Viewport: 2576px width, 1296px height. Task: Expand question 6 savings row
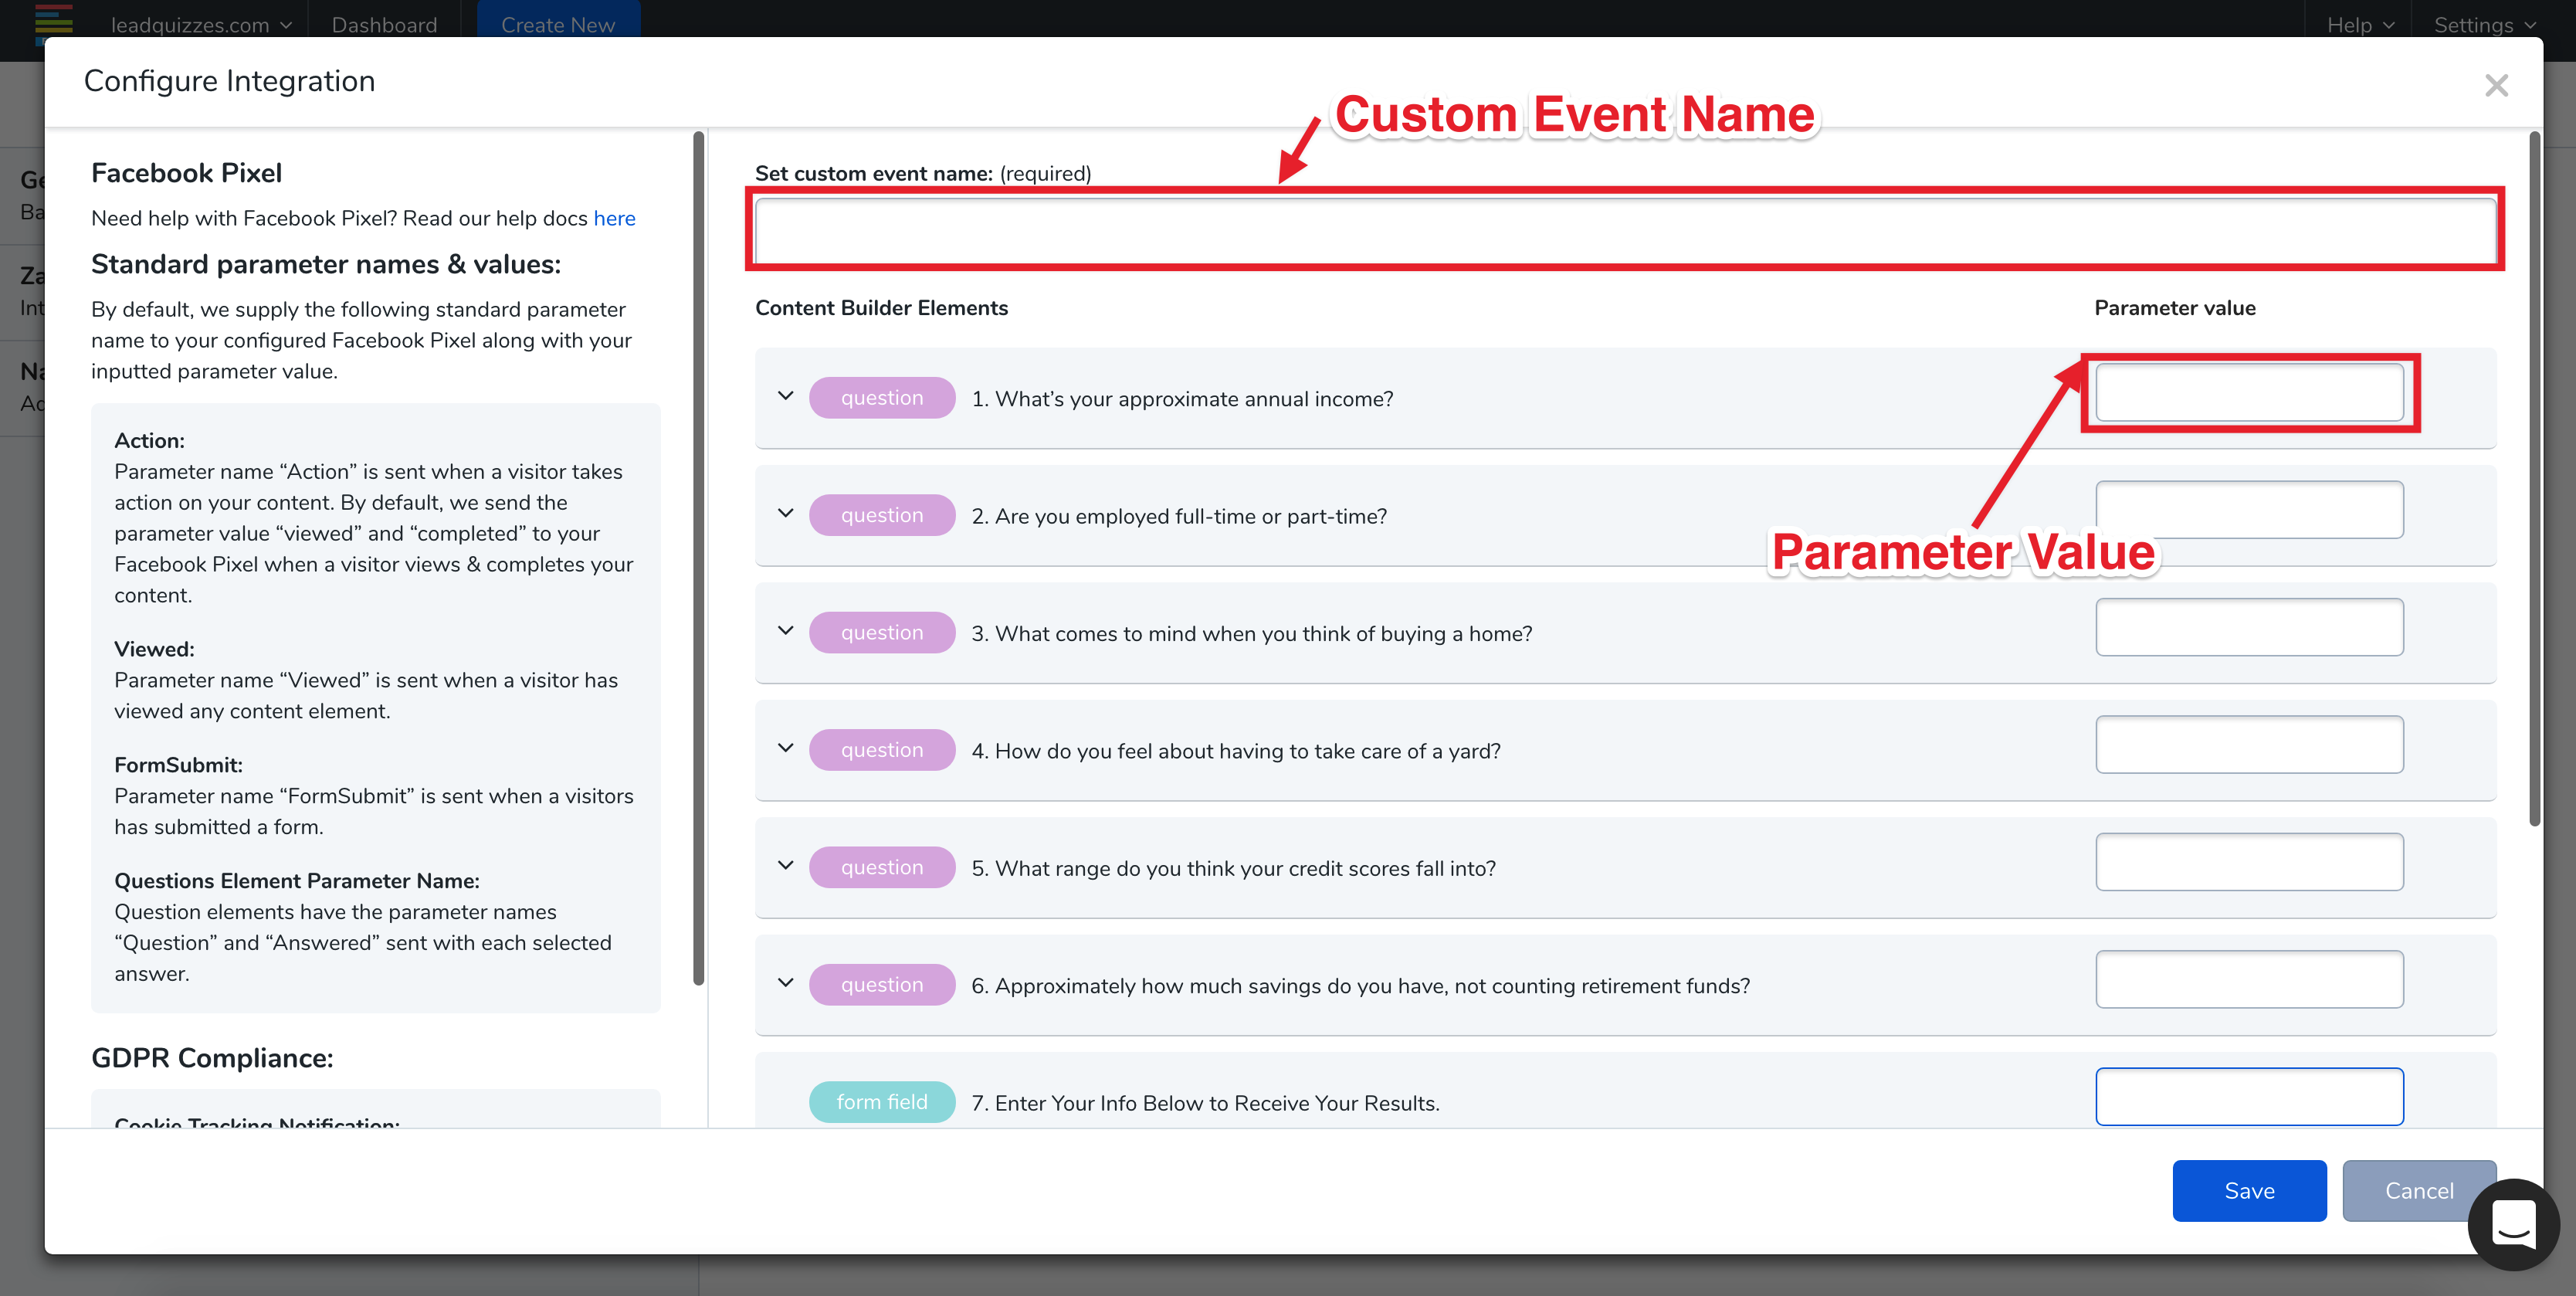[786, 983]
